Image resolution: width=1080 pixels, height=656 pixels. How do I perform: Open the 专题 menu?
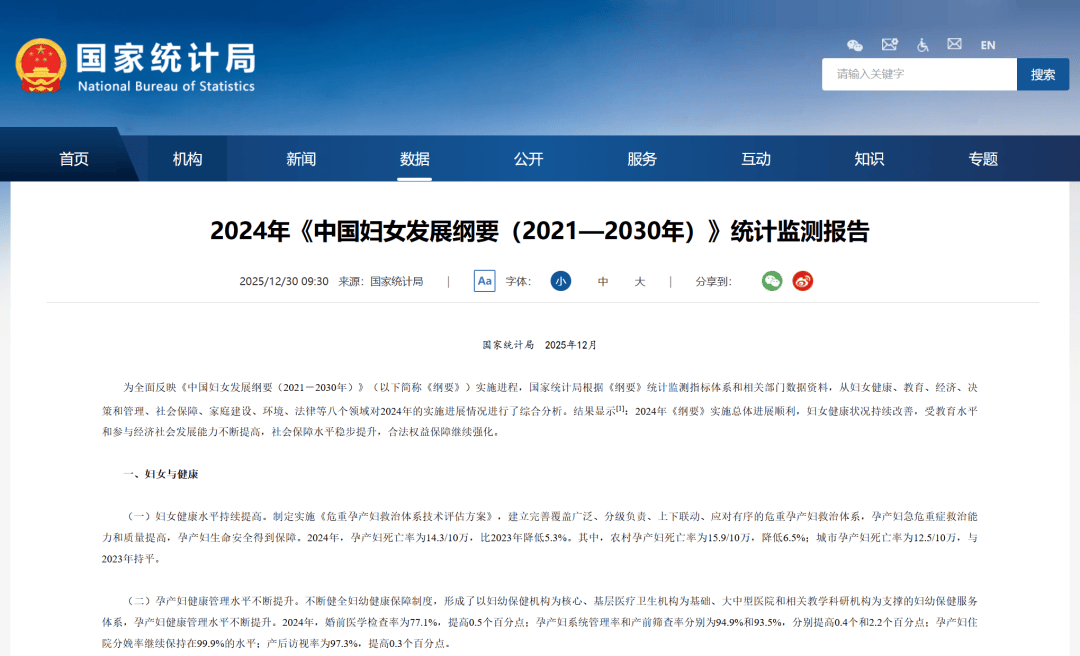point(983,157)
